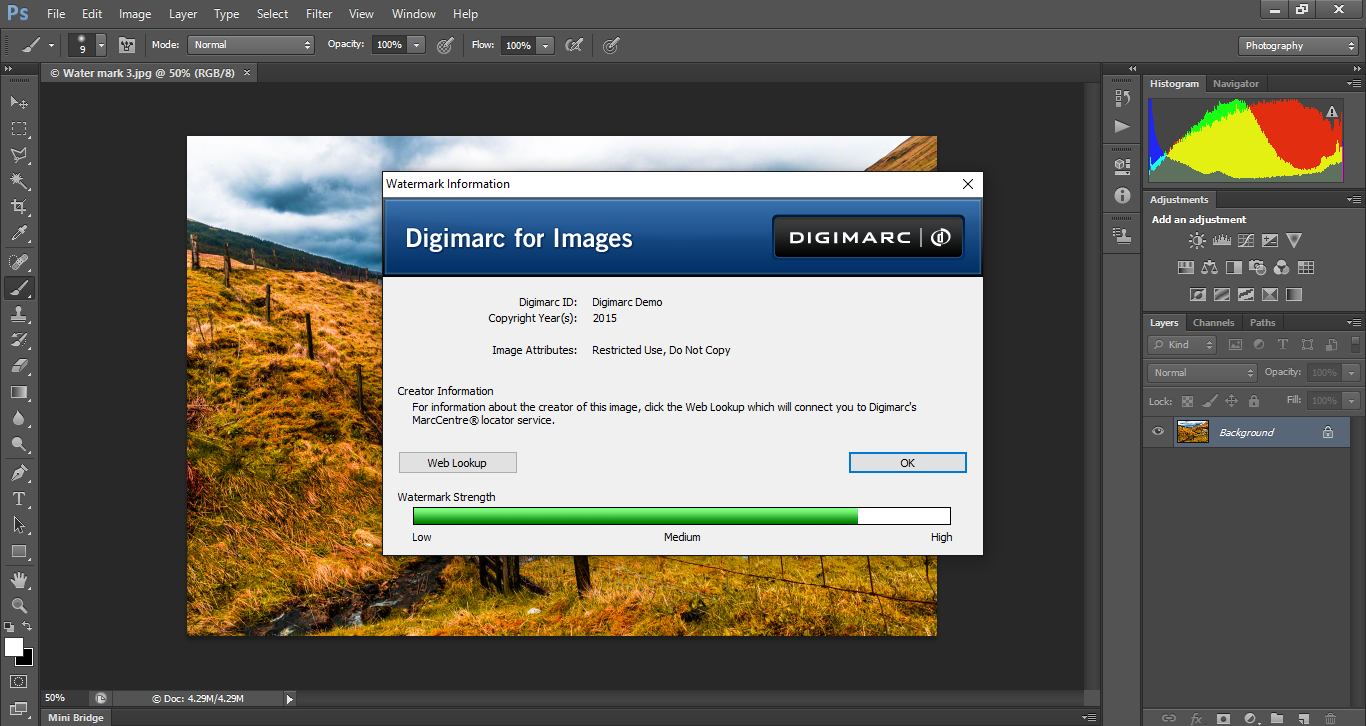Toggle Quick Mask mode
The image size is (1366, 726).
click(19, 681)
